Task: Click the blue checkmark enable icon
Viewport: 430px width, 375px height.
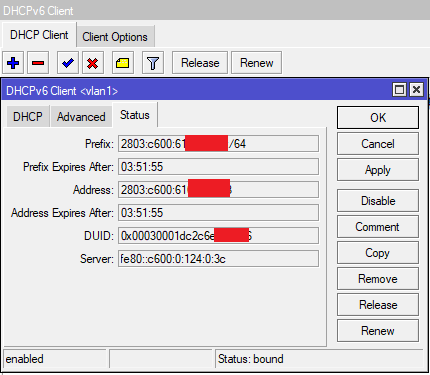Action: tap(68, 63)
